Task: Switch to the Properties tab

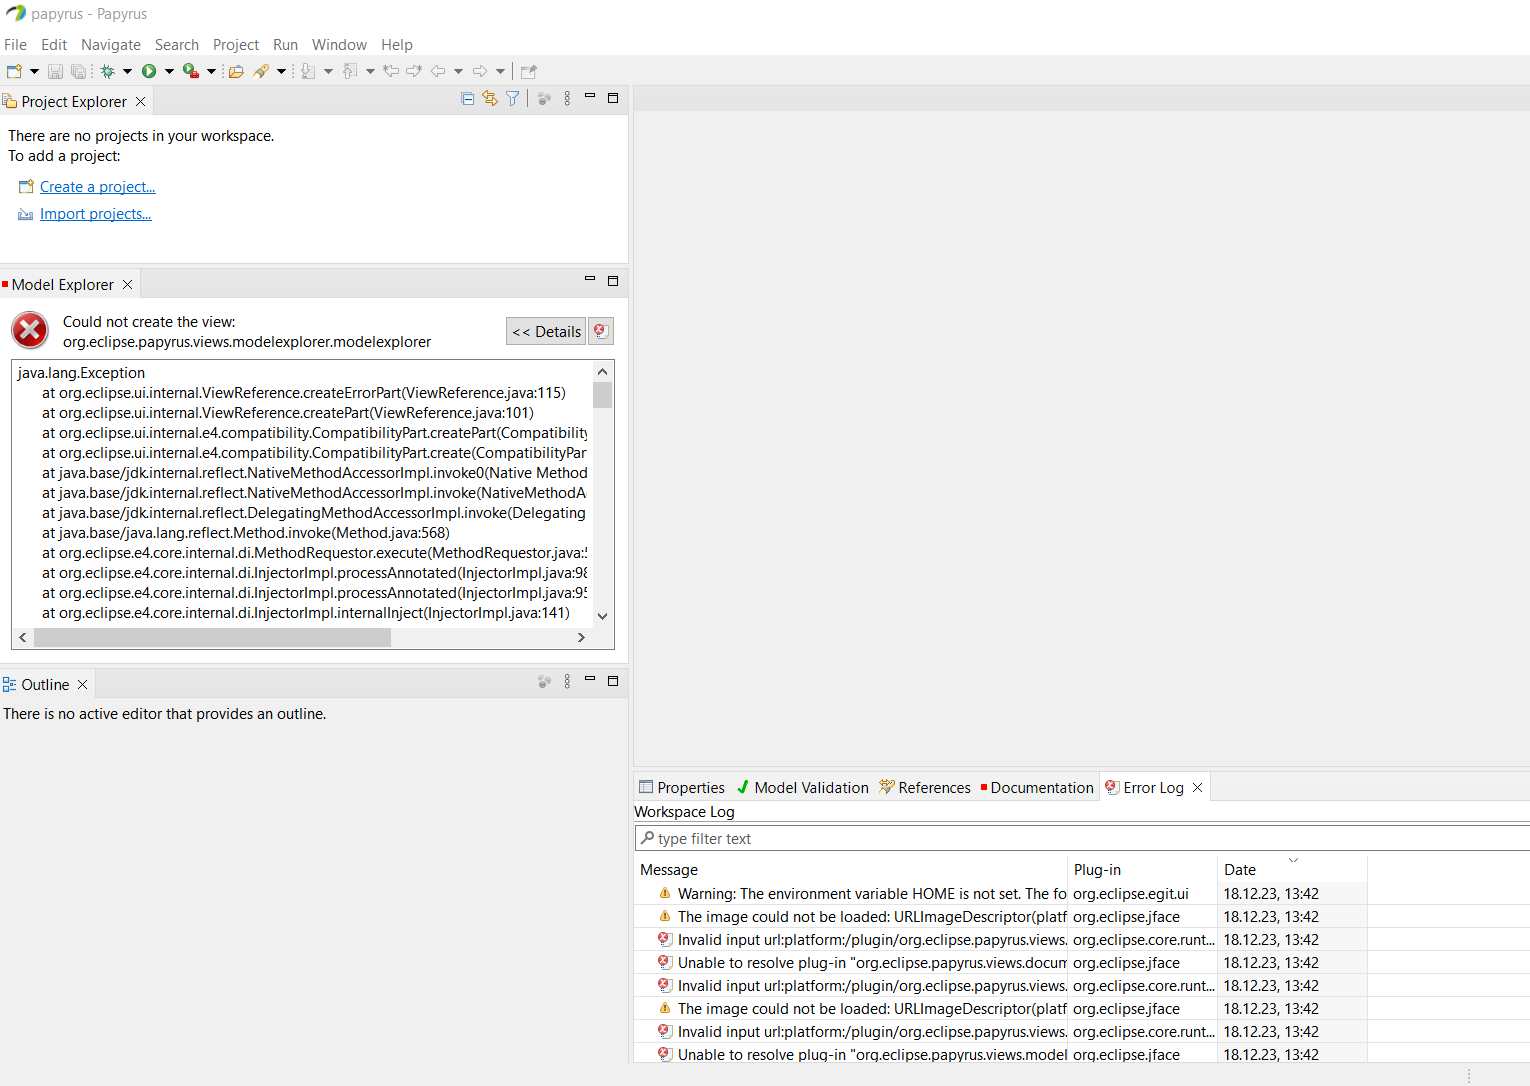Action: coord(682,788)
